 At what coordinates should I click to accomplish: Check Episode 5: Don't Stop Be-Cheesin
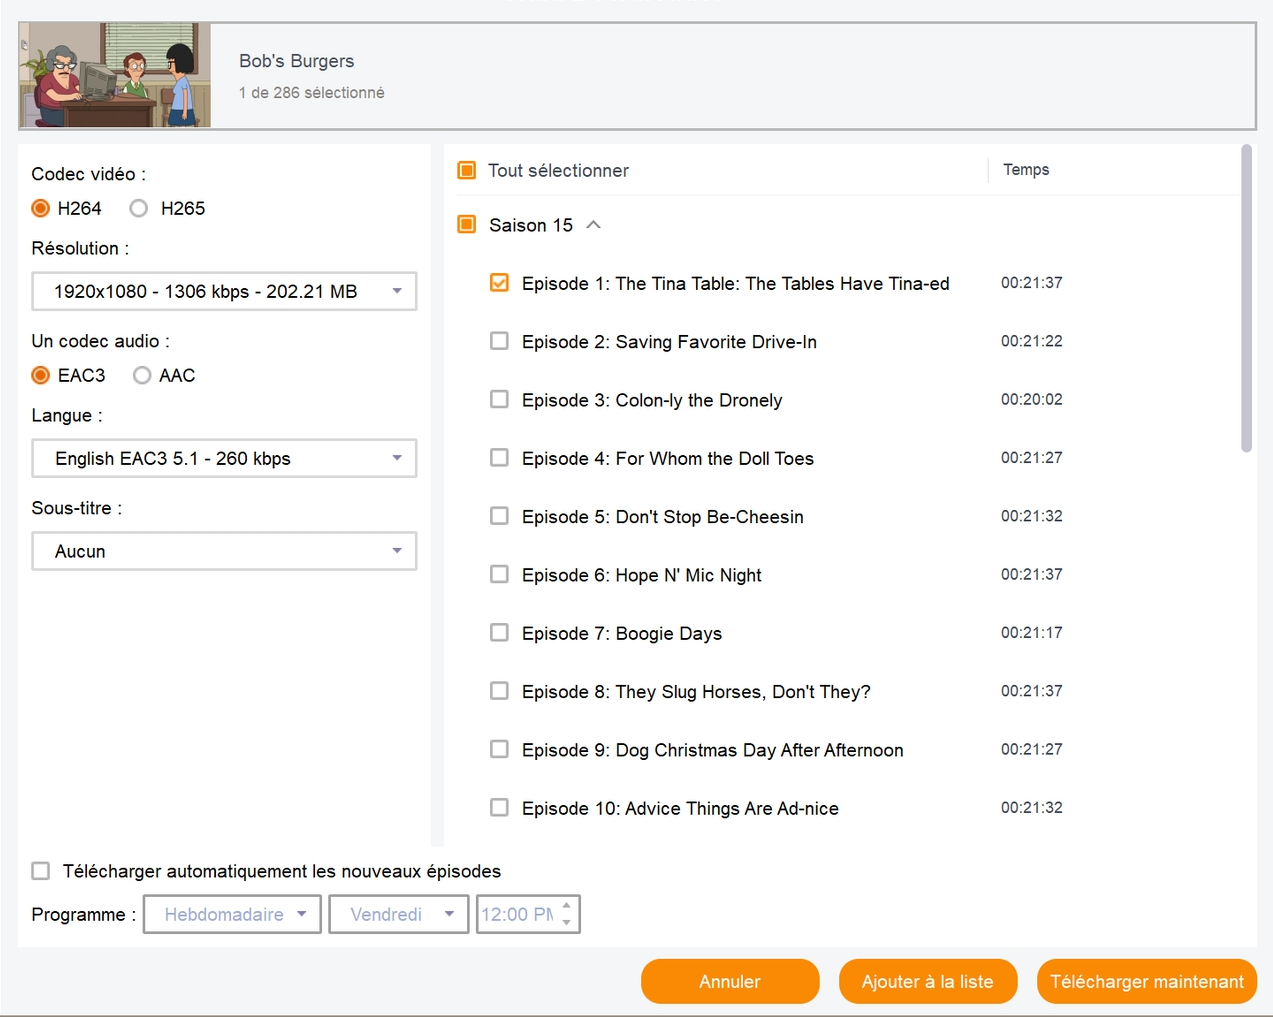[x=499, y=516]
